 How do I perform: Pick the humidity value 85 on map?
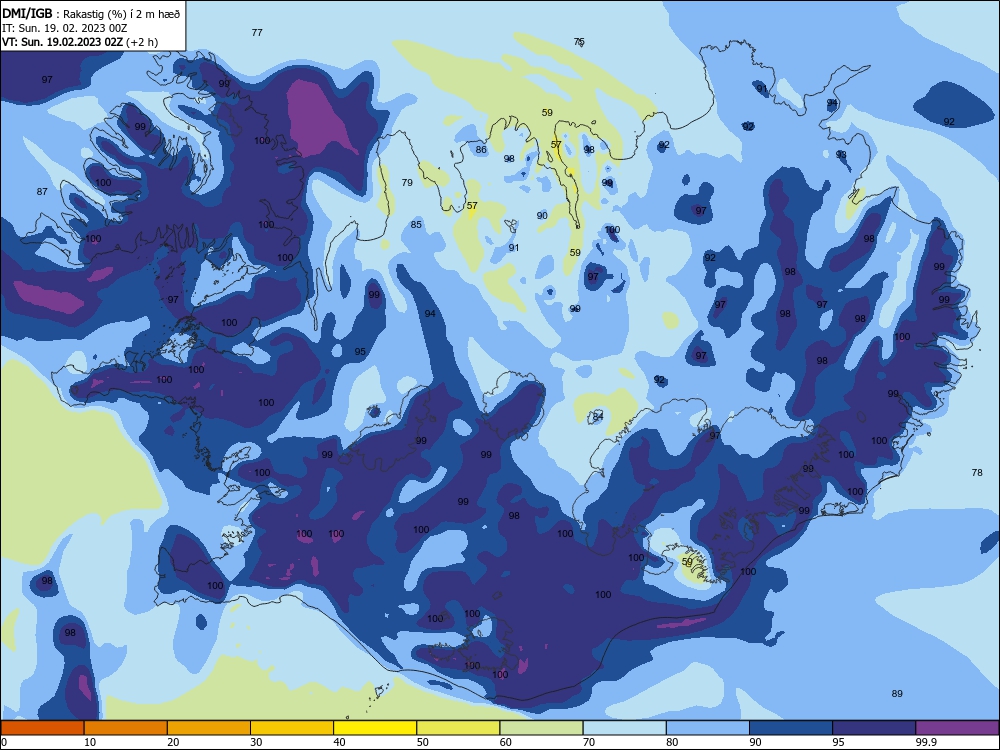(x=416, y=224)
